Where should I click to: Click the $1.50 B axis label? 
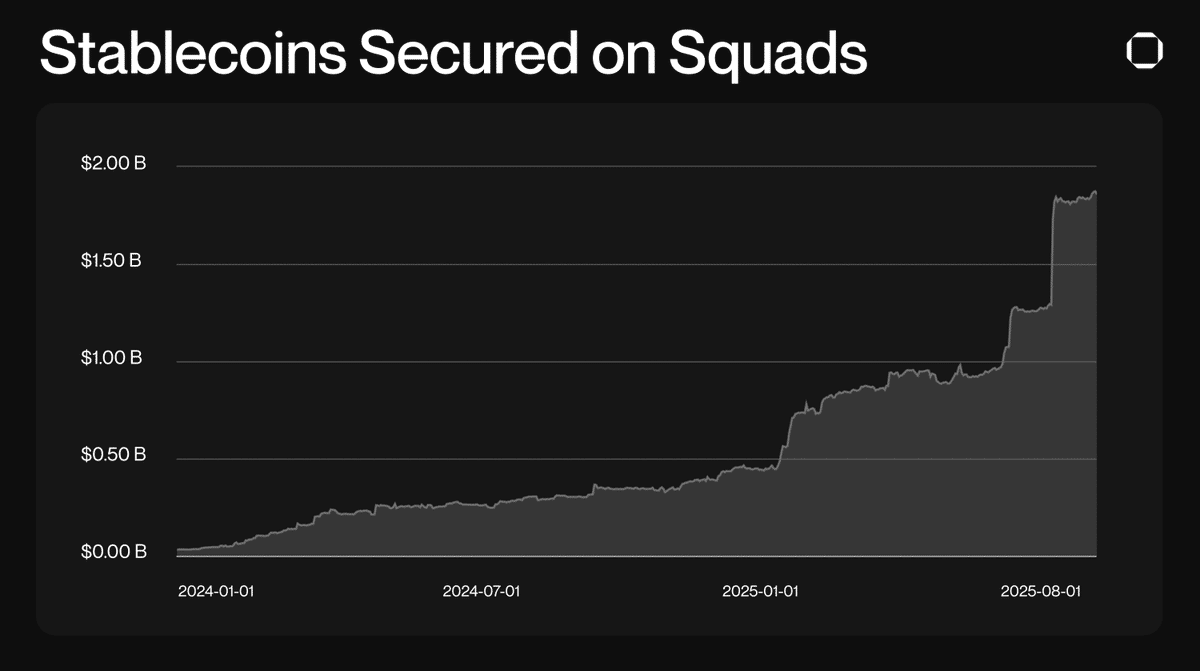point(111,261)
